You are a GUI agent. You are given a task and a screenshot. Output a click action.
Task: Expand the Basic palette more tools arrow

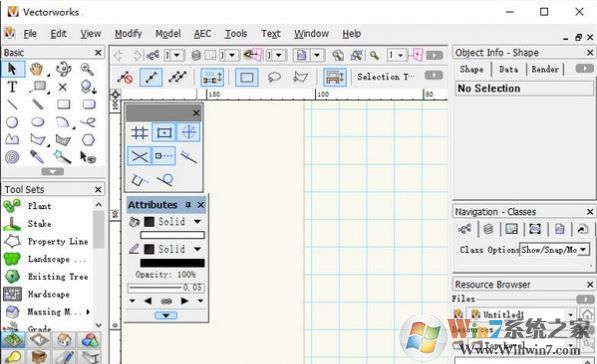point(53,172)
